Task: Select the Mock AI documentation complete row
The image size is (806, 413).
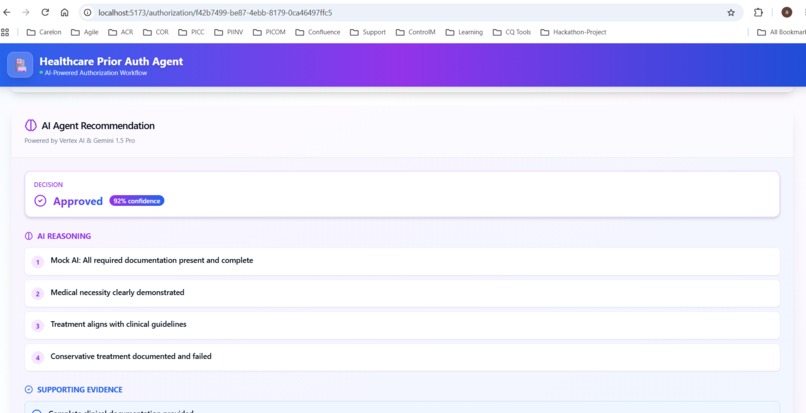Action: (x=402, y=261)
